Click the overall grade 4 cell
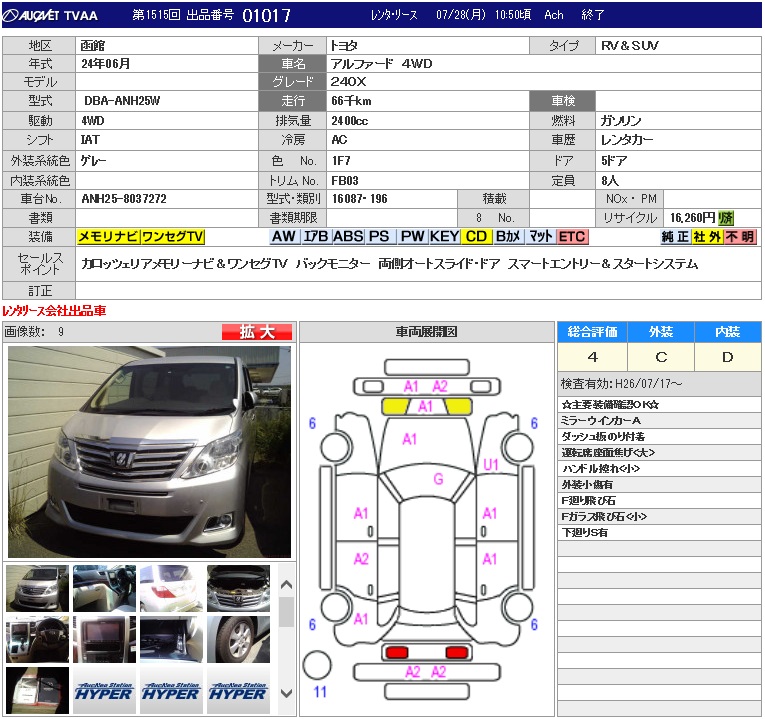 click(x=592, y=357)
